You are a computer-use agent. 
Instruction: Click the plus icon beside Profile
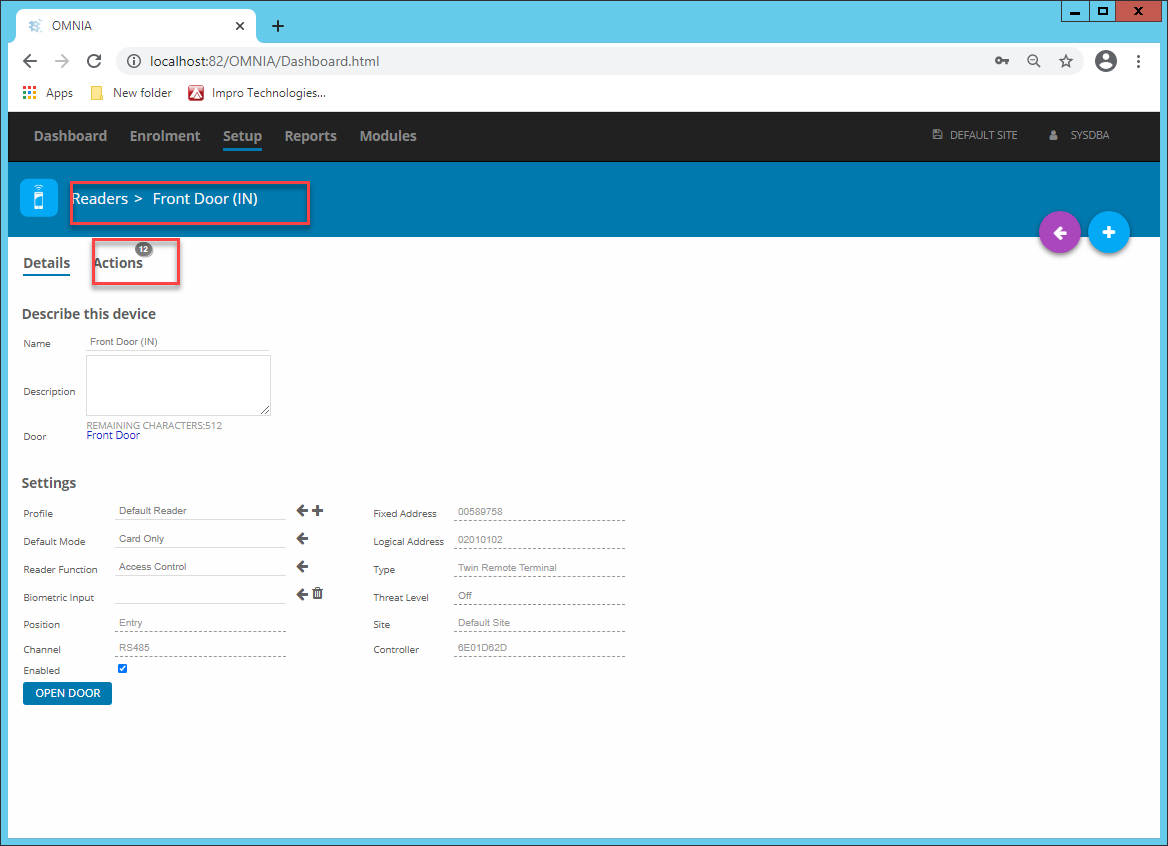tap(317, 511)
